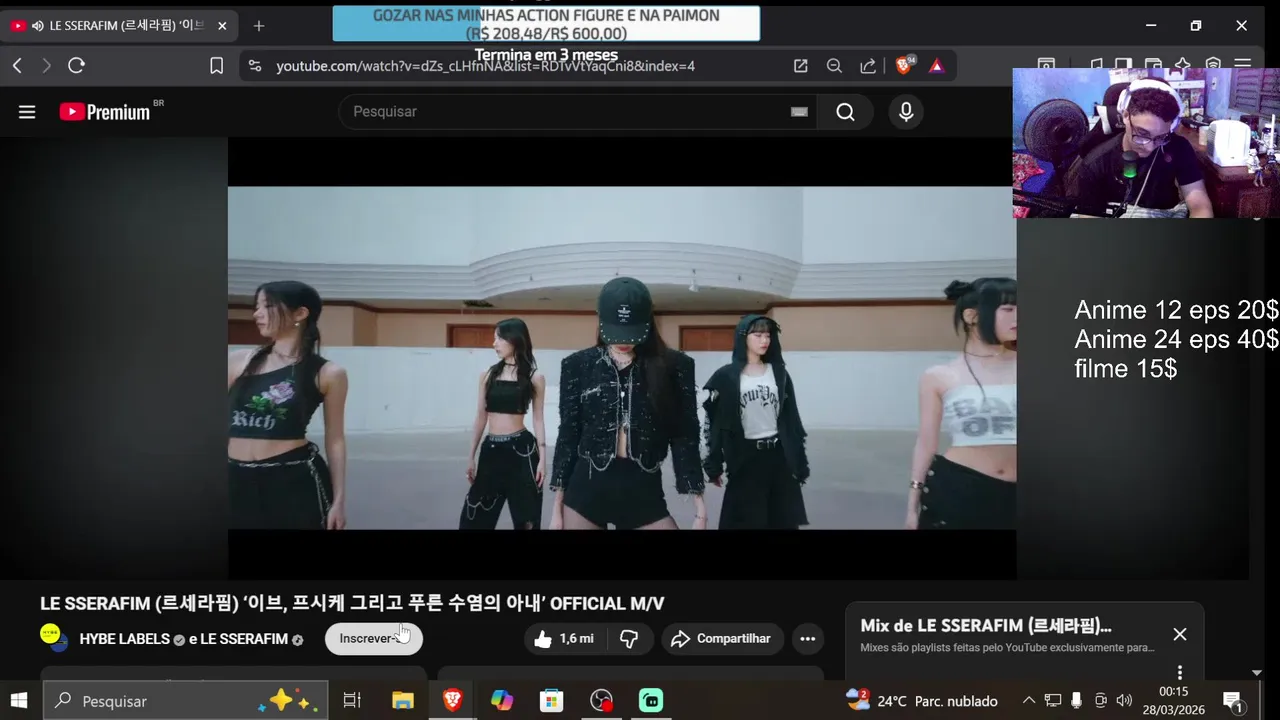Open Brave Rewards triangle icon
Viewport: 1280px width, 720px height.
click(x=936, y=66)
